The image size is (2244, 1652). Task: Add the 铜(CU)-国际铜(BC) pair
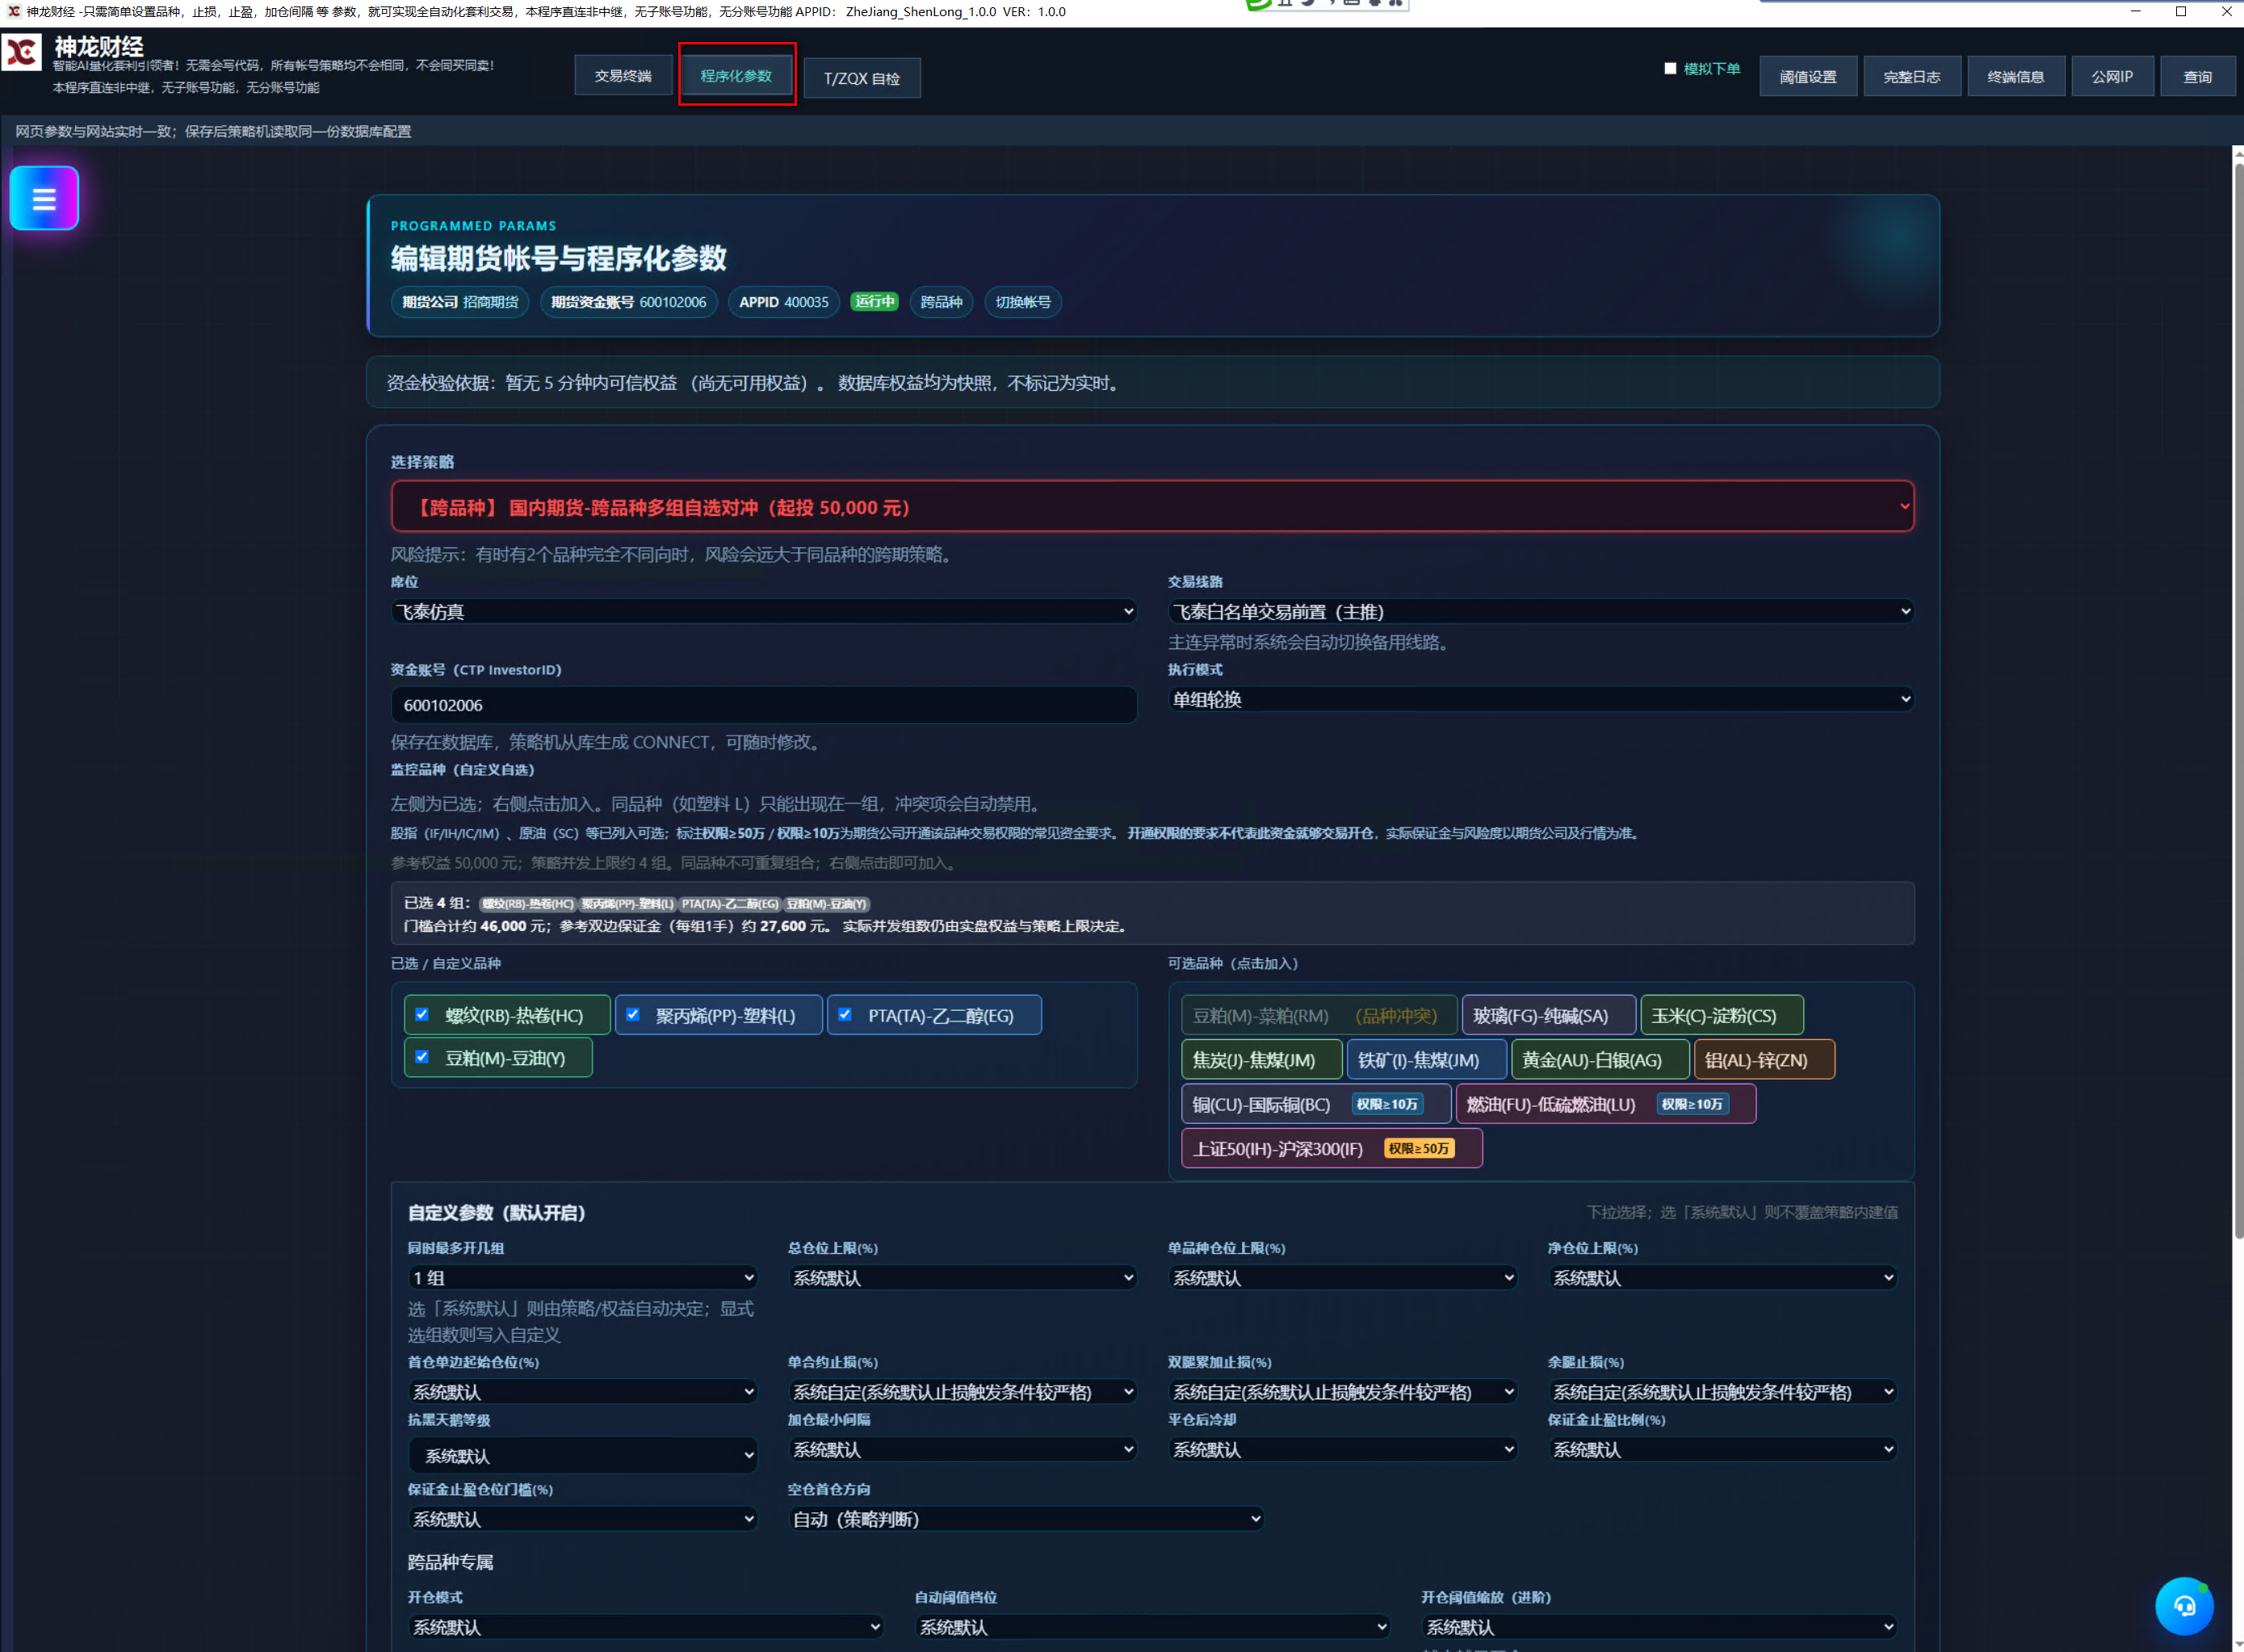1316,1104
